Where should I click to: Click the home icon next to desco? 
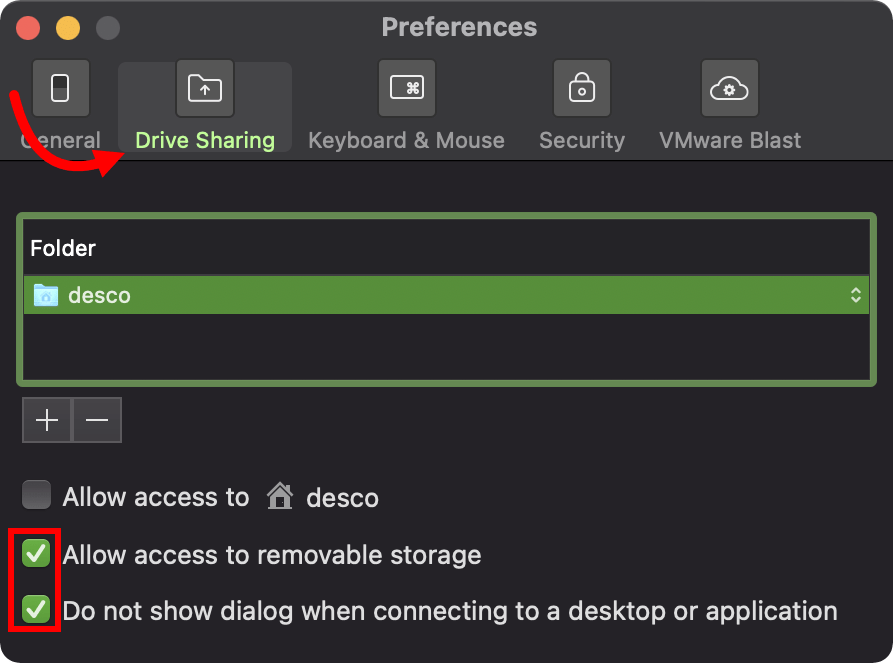(279, 495)
